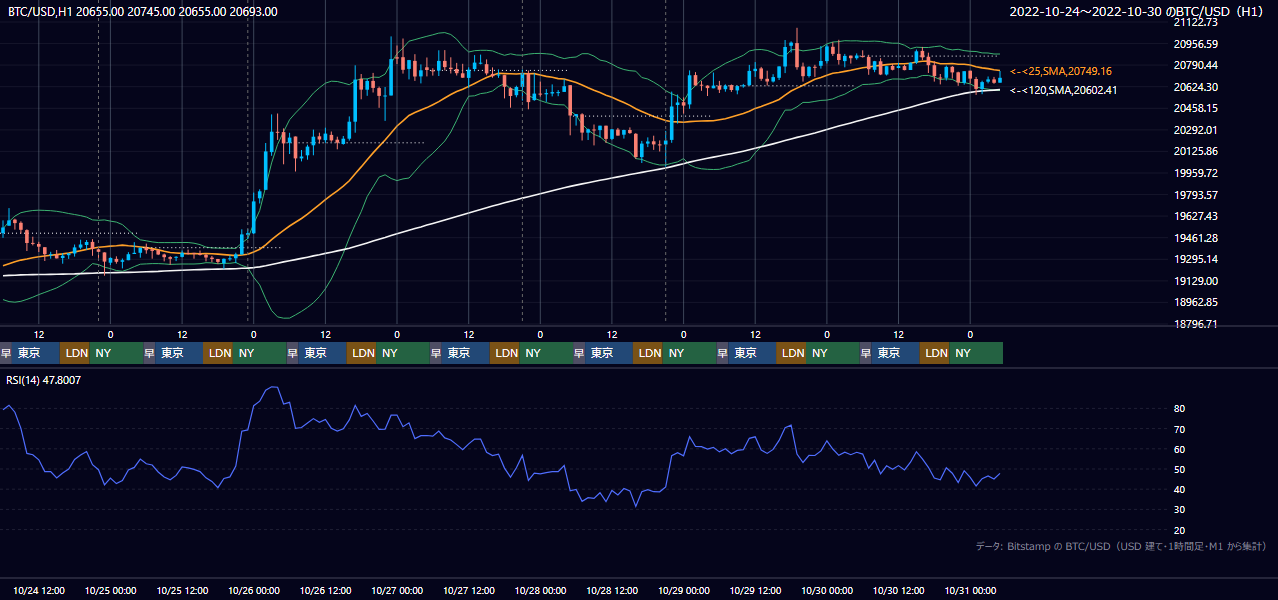The height and width of the screenshot is (600, 1278).
Task: Click the rightmost 東京 session block
Action: point(896,353)
